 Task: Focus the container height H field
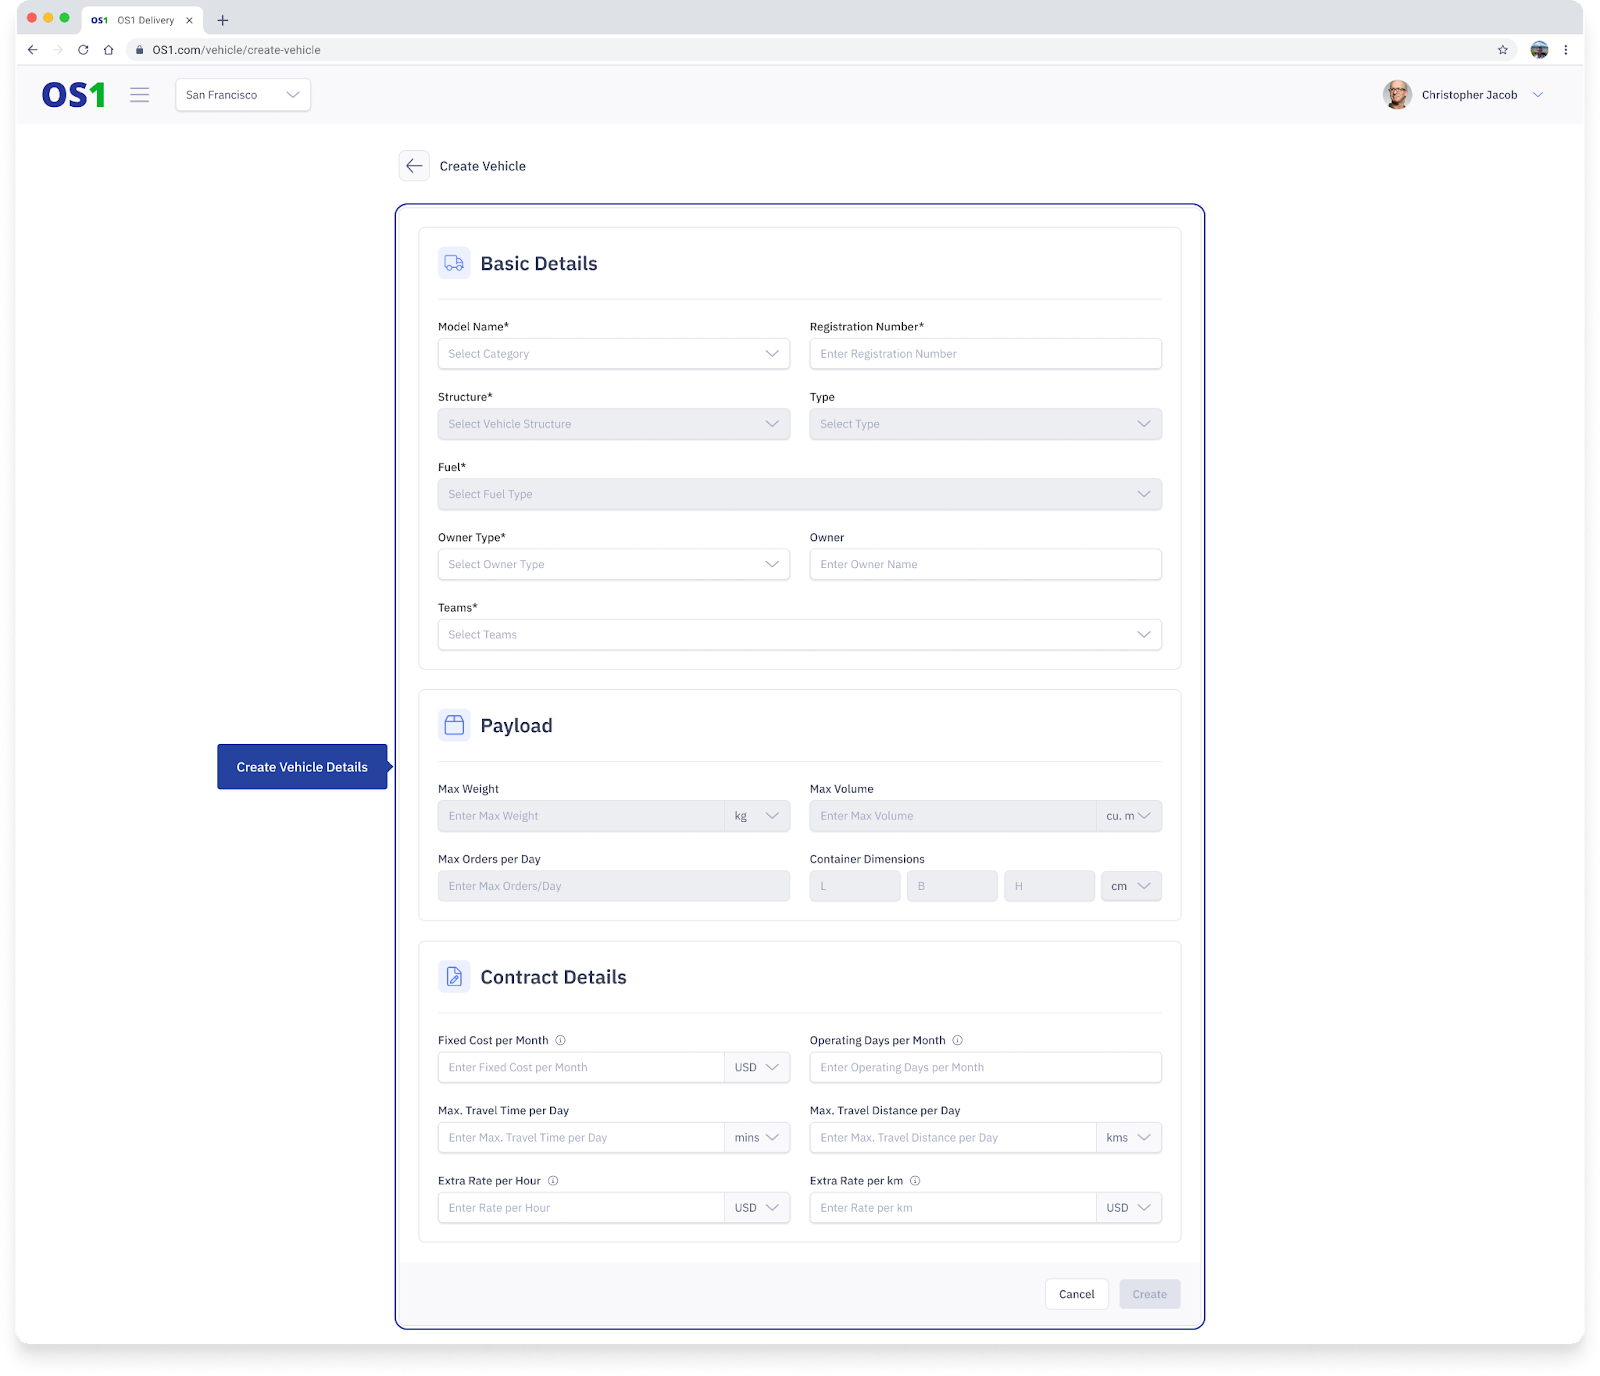[x=1049, y=886]
